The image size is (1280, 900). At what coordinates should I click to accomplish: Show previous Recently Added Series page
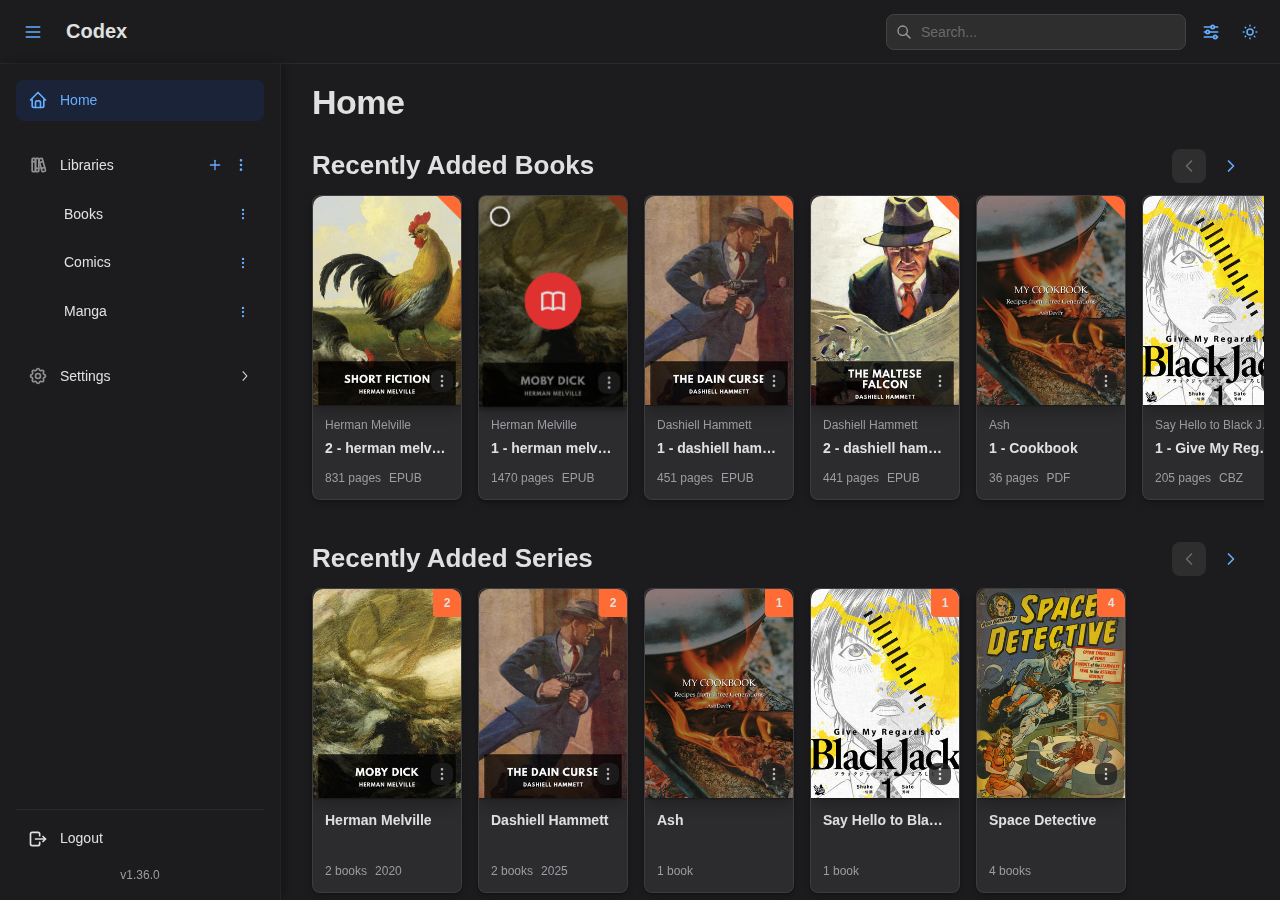pos(1189,559)
